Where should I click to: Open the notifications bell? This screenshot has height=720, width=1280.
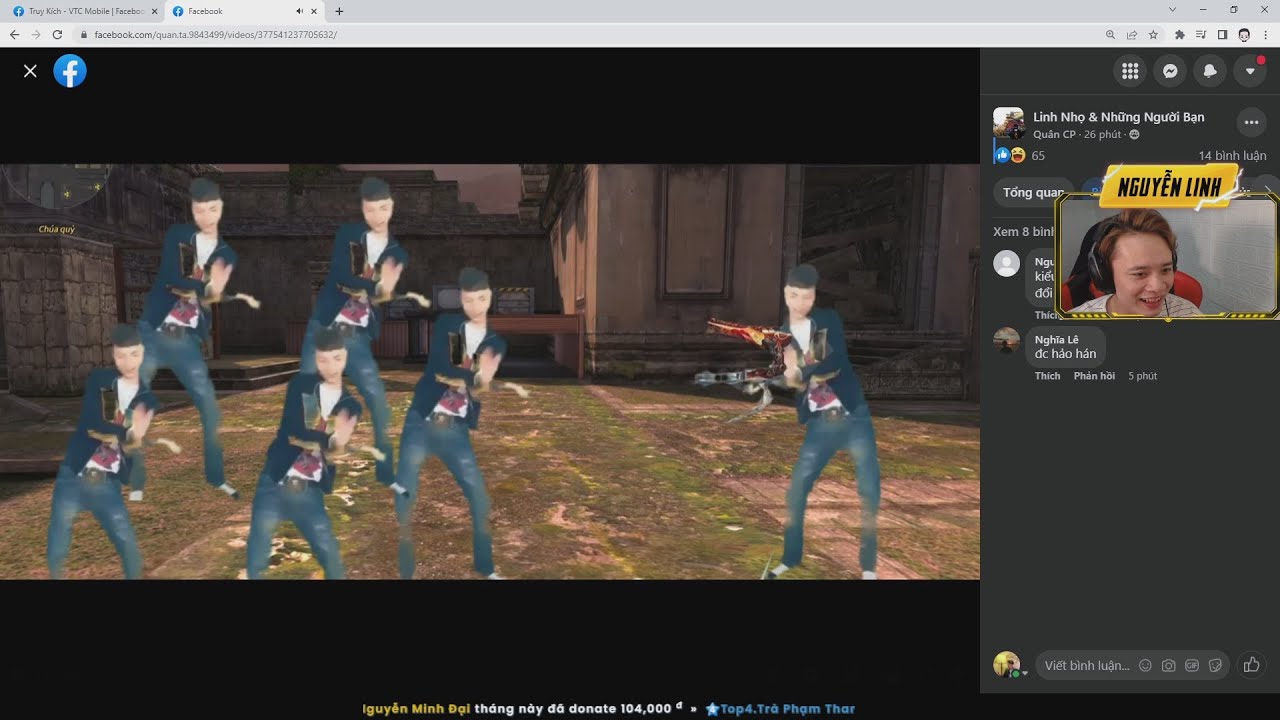(x=1210, y=70)
